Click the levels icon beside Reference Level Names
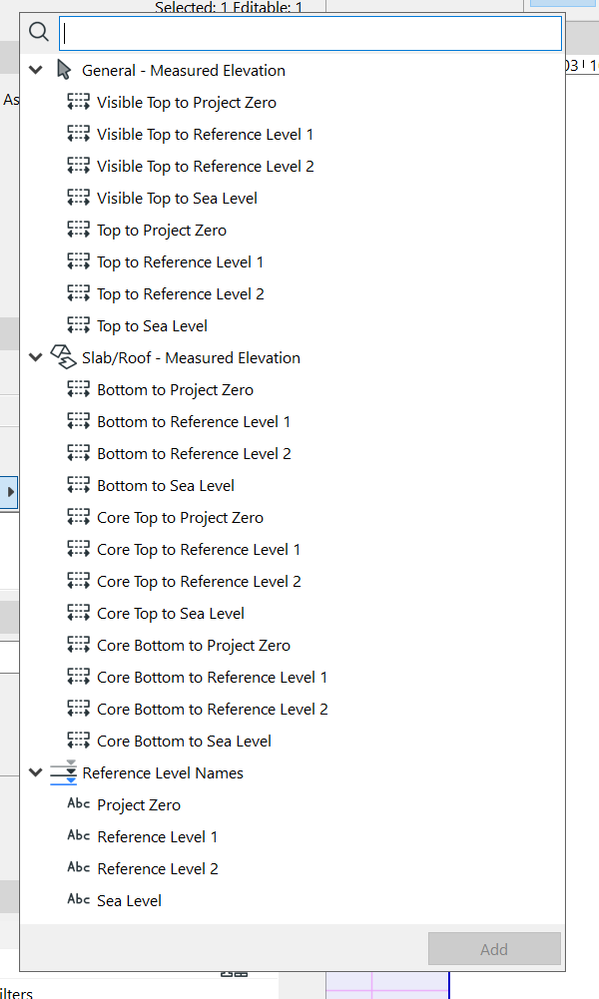This screenshot has width=599, height=999. pyautogui.click(x=63, y=772)
